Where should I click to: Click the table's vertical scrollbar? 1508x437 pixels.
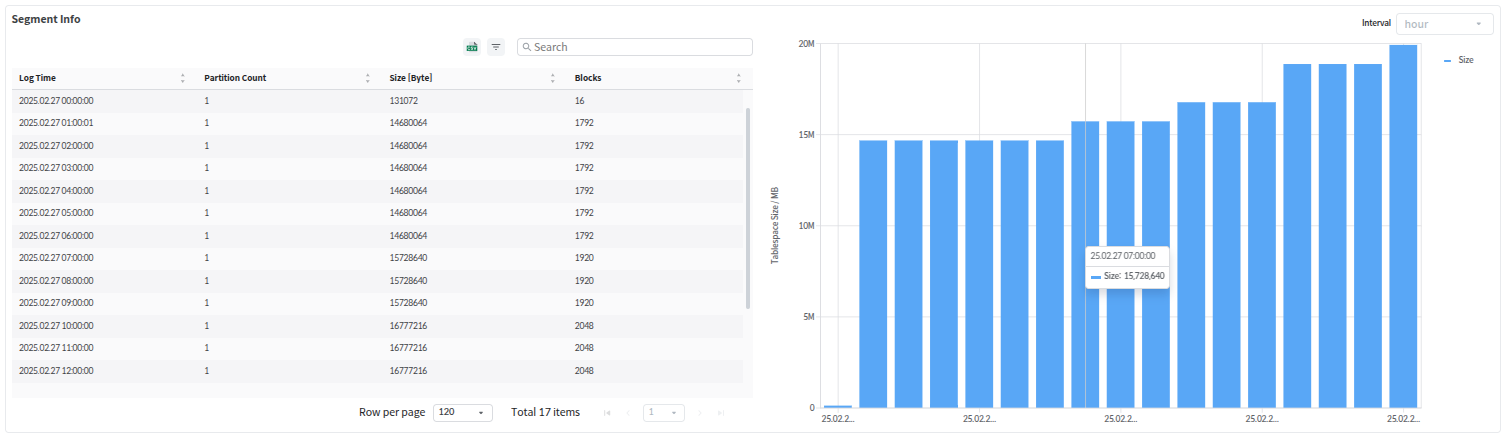tap(748, 208)
